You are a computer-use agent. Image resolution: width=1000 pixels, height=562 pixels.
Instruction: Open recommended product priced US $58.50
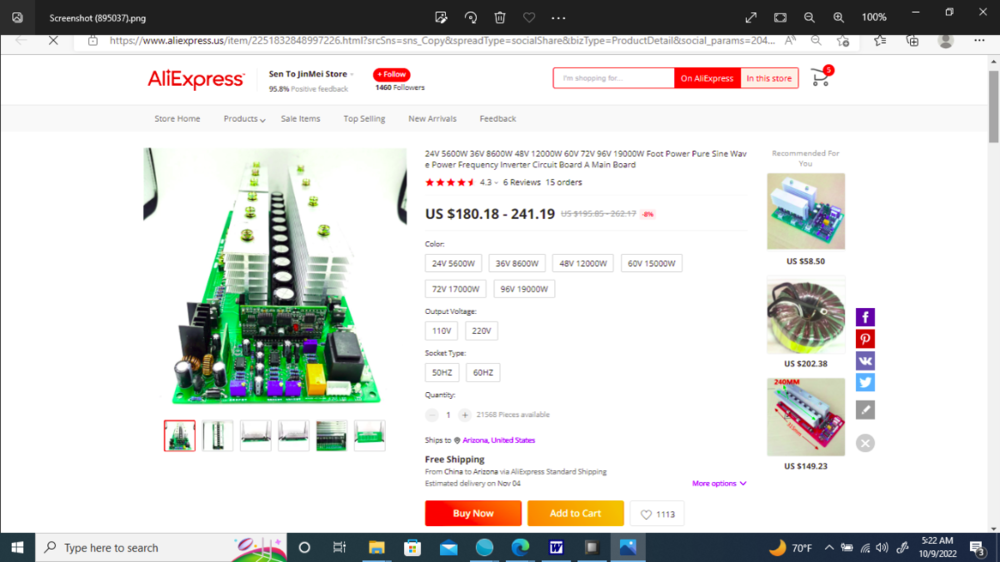[x=805, y=211]
